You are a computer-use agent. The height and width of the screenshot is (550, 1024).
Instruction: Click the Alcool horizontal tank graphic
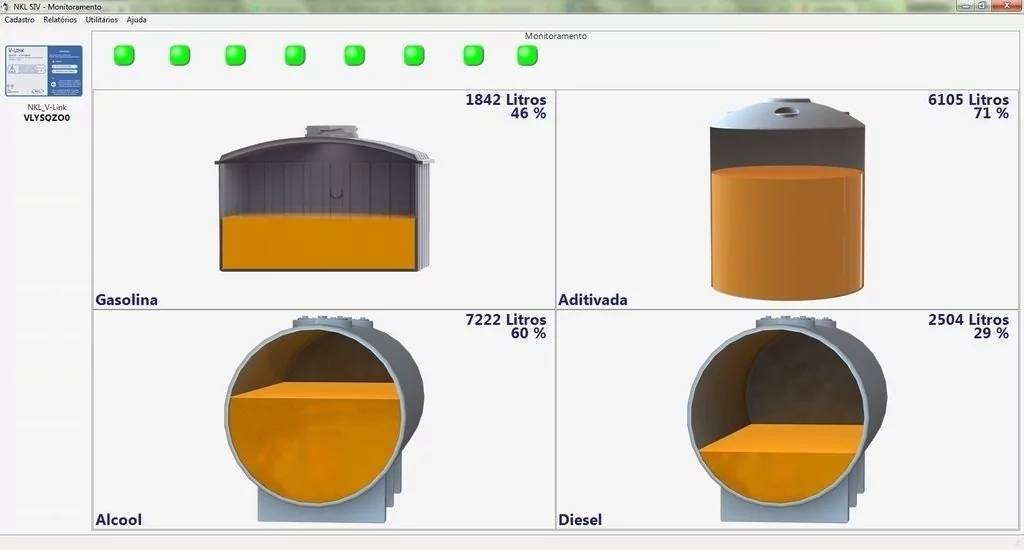pyautogui.click(x=325, y=420)
